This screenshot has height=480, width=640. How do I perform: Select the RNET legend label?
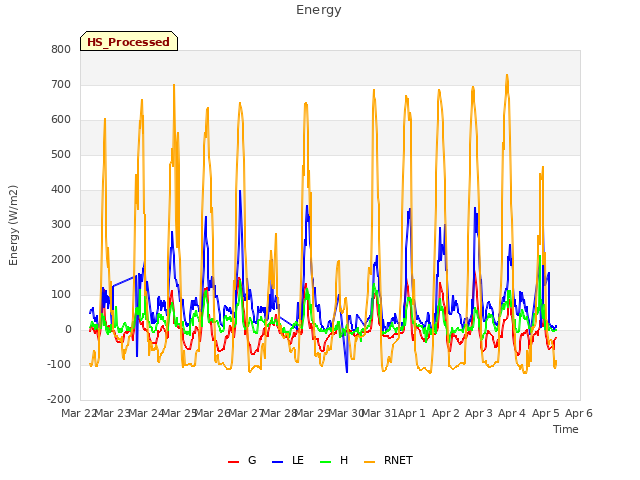(x=398, y=460)
